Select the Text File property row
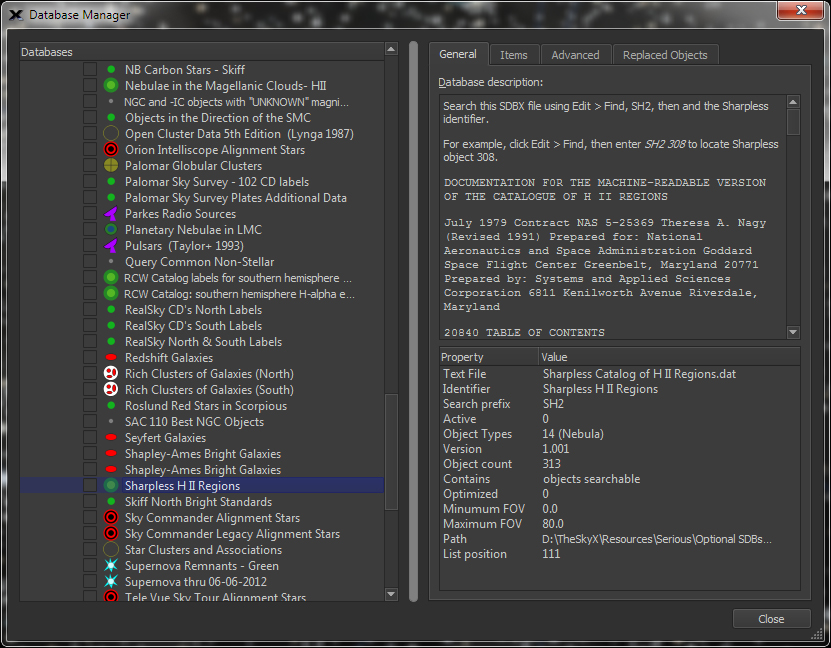The width and height of the screenshot is (831, 648). point(620,374)
